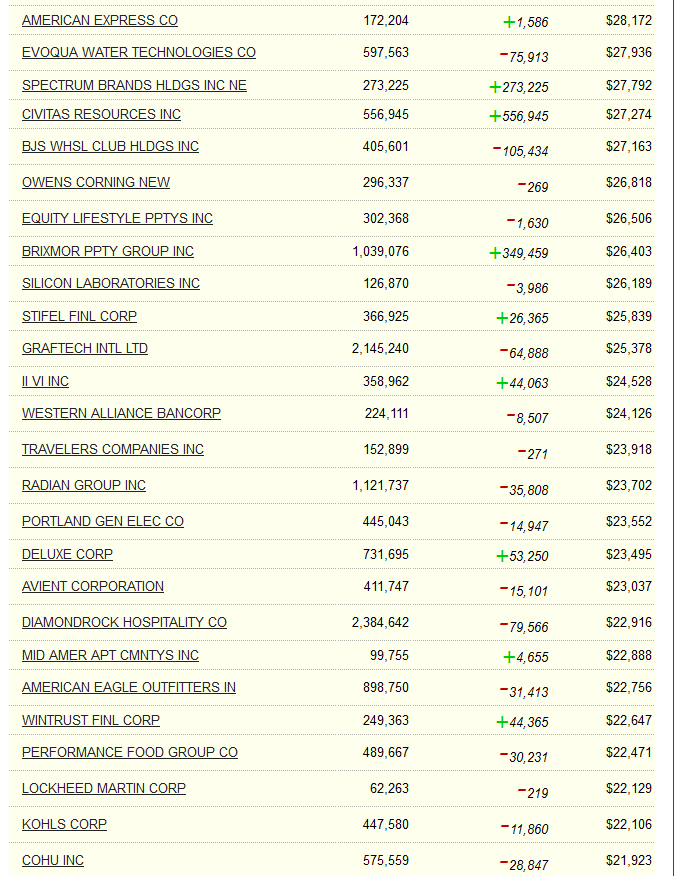Select change value -8,507
The width and height of the screenshot is (674, 876).
[x=528, y=418]
